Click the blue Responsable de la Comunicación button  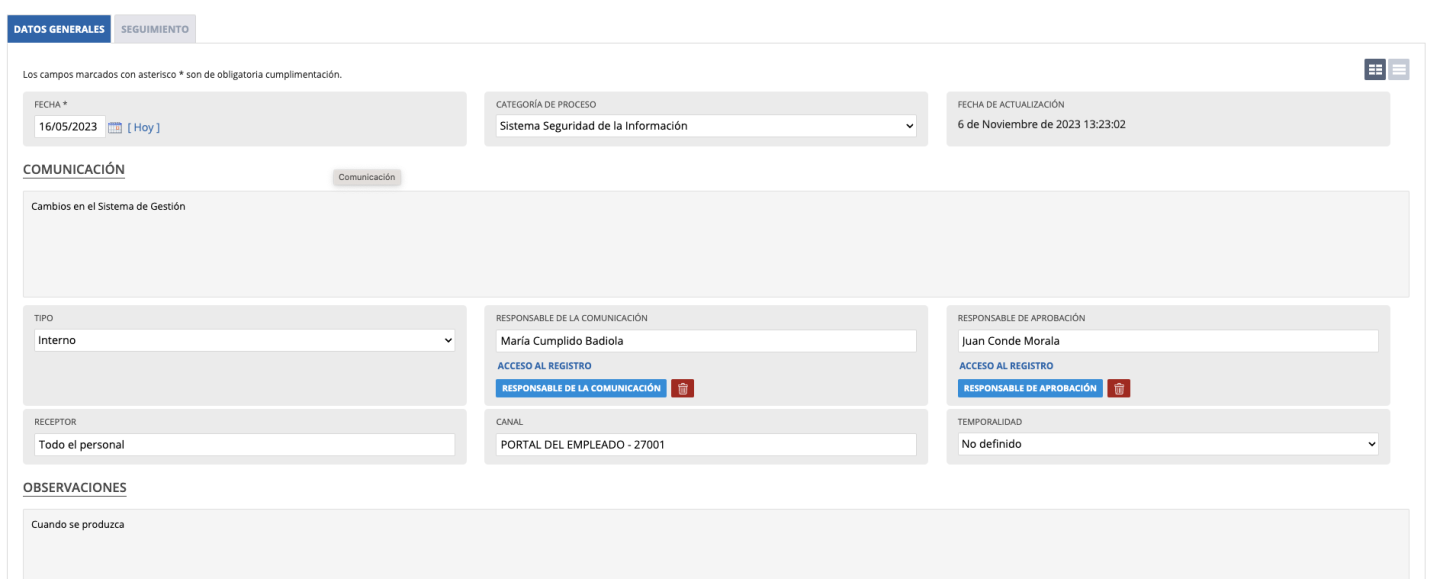click(581, 389)
